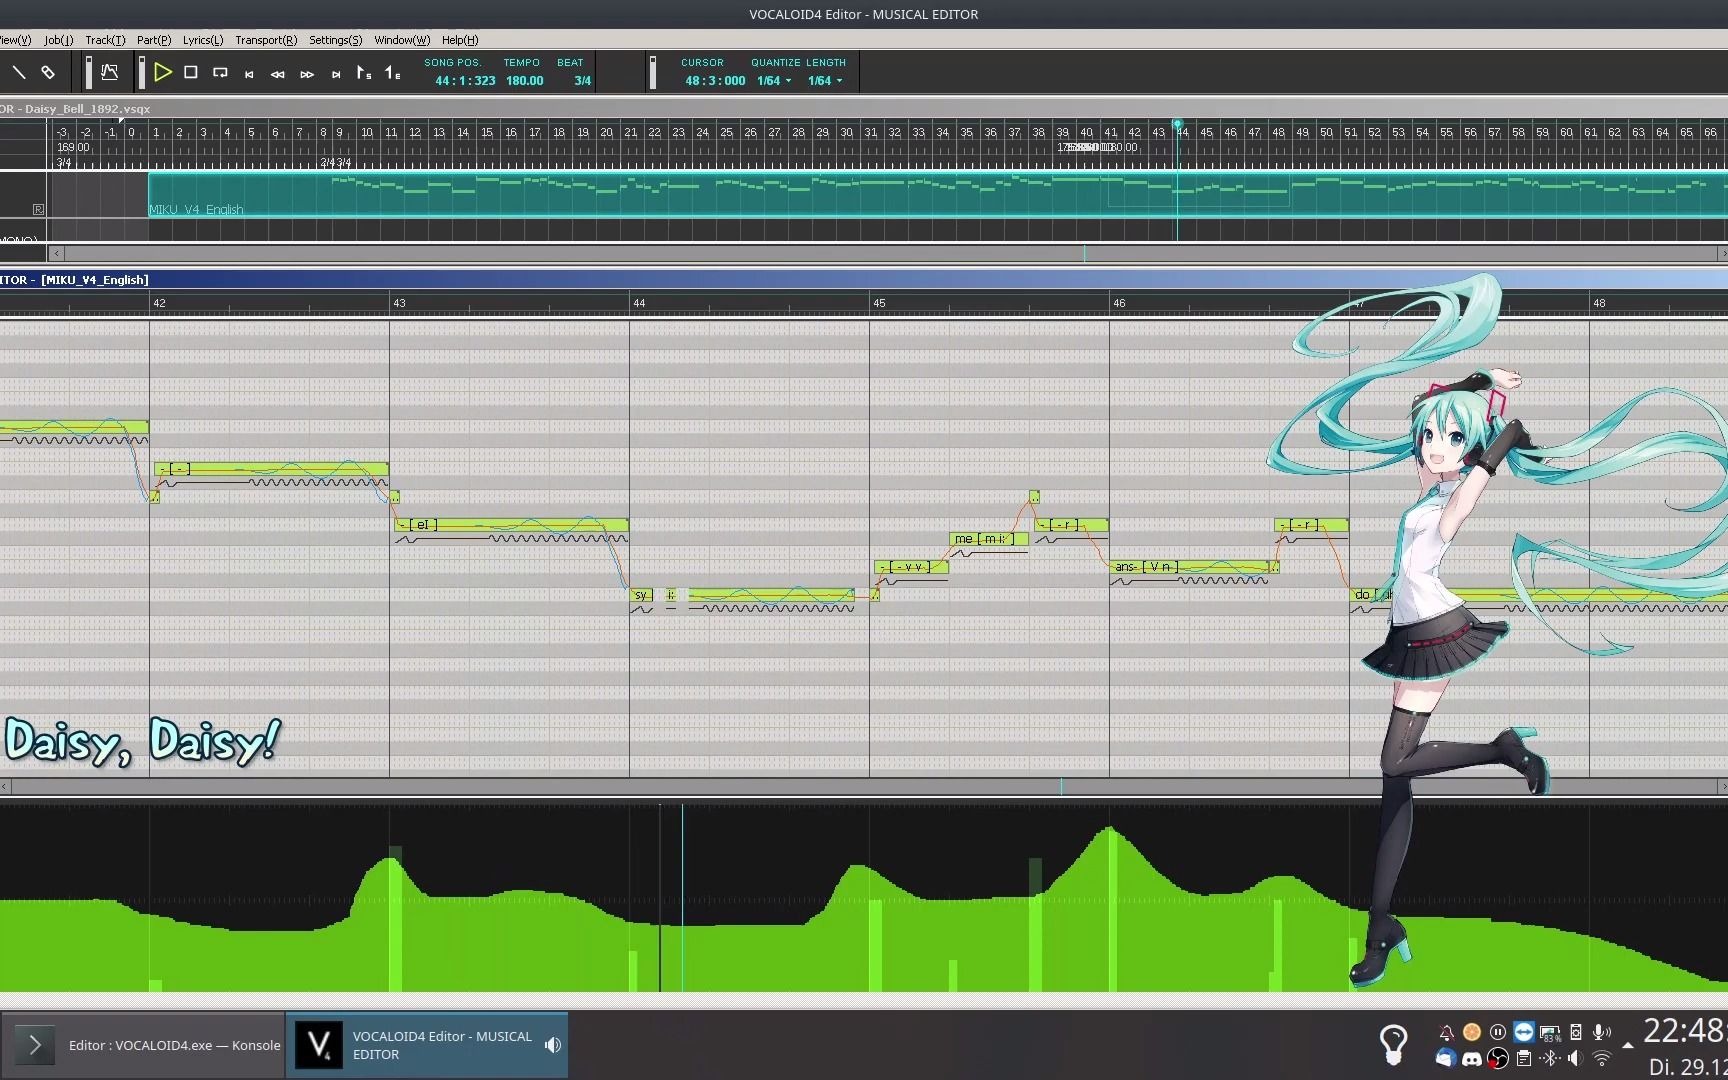
Task: Click measure 46 on the musical editor ruler
Action: 1119,303
